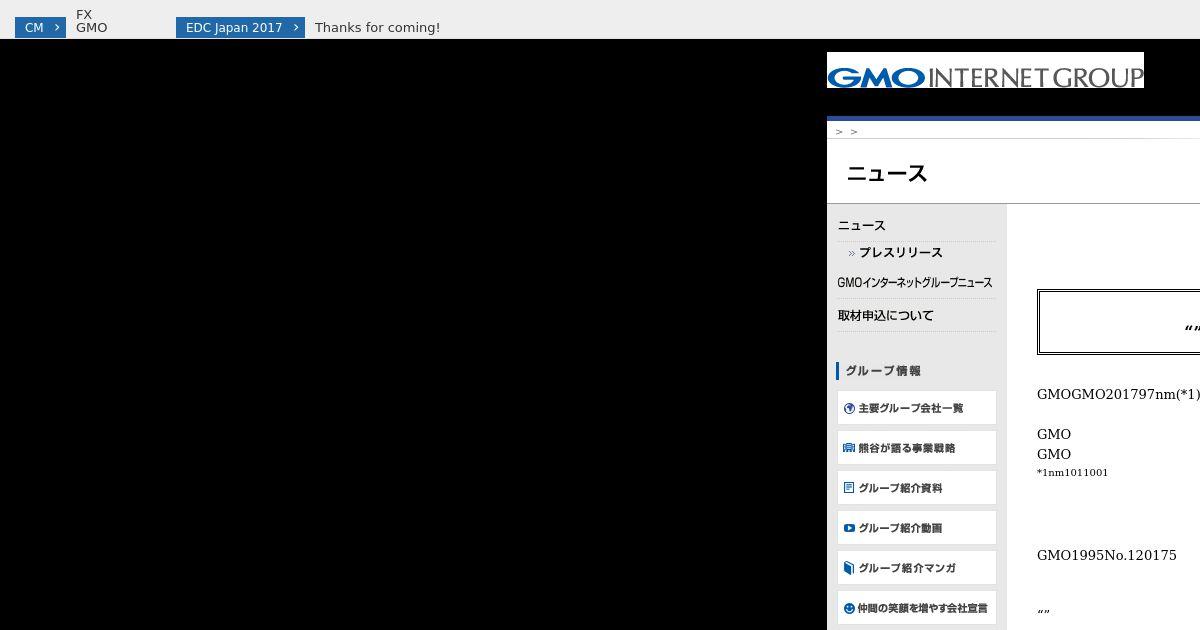Click the document icon beside グループ紹介資料

(x=849, y=488)
